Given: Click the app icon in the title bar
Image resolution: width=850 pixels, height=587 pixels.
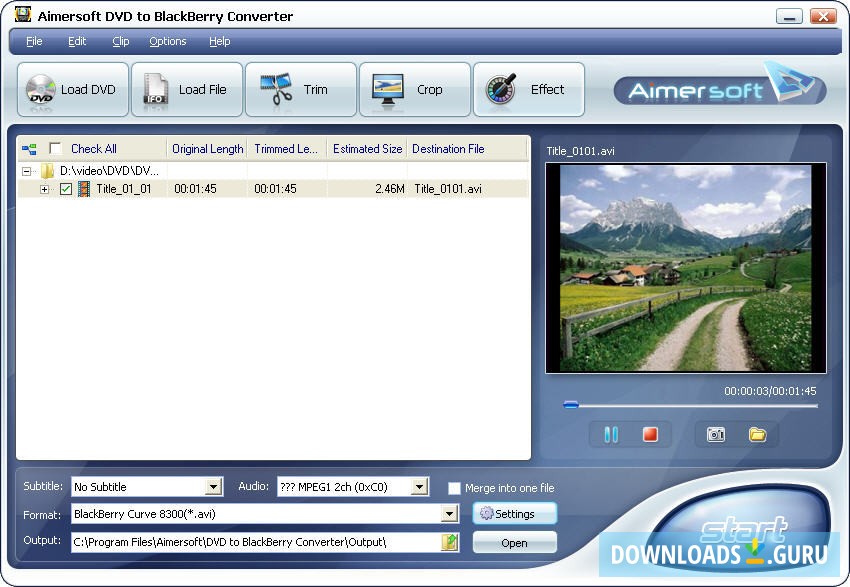Looking at the screenshot, I should [23, 15].
